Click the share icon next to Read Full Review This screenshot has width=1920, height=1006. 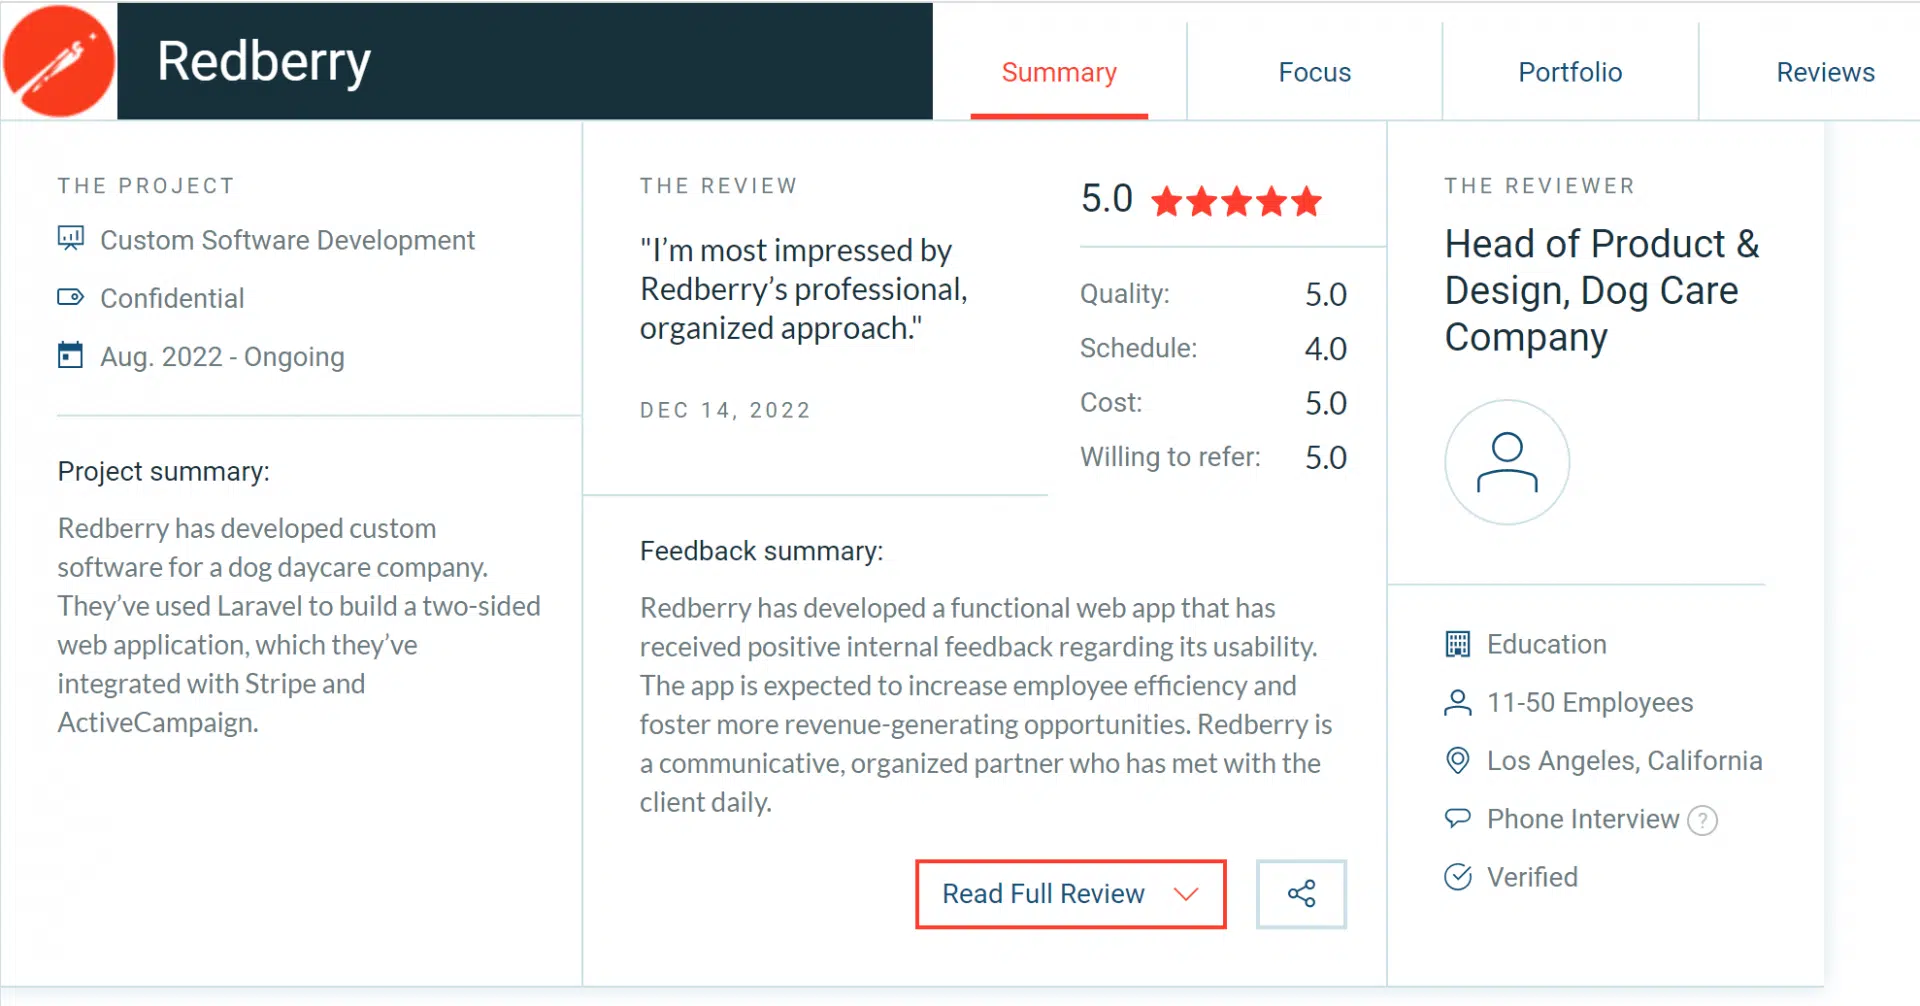[x=1301, y=893]
